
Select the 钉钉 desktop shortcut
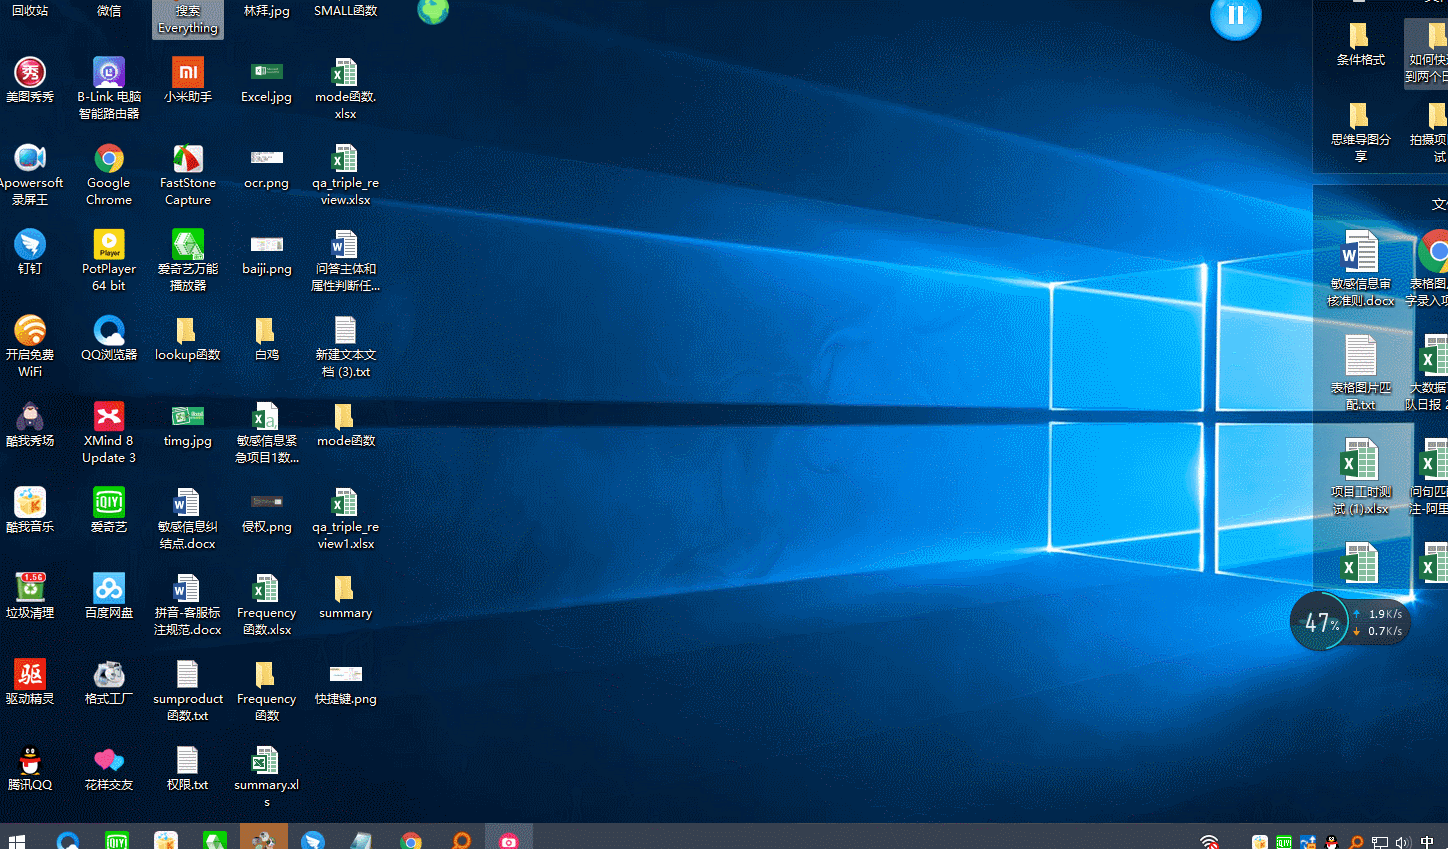(x=30, y=245)
